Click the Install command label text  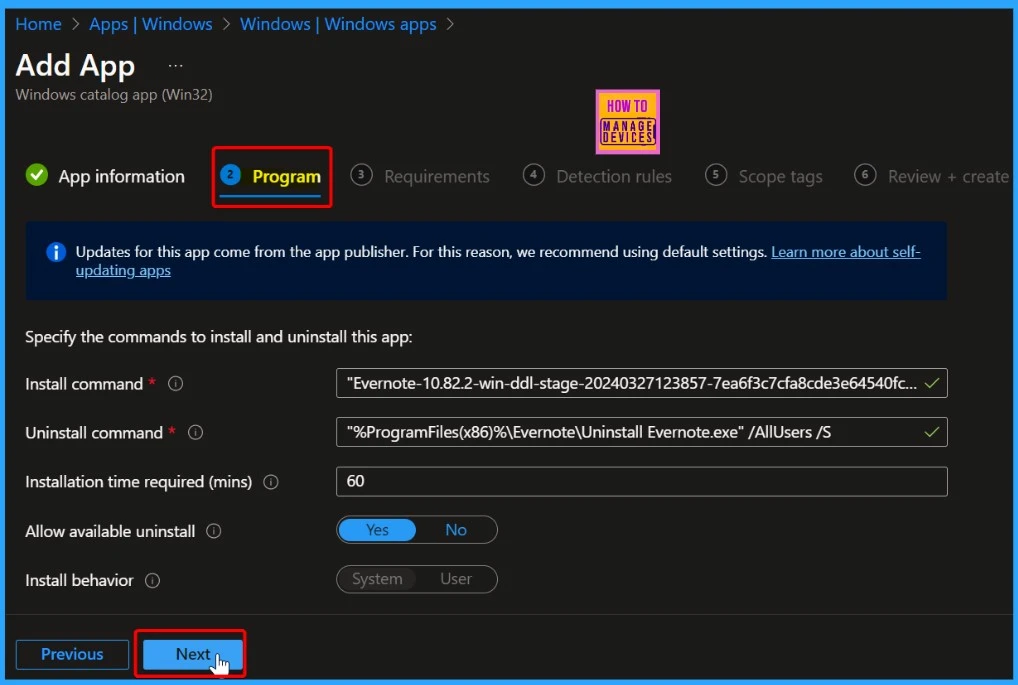click(x=84, y=384)
